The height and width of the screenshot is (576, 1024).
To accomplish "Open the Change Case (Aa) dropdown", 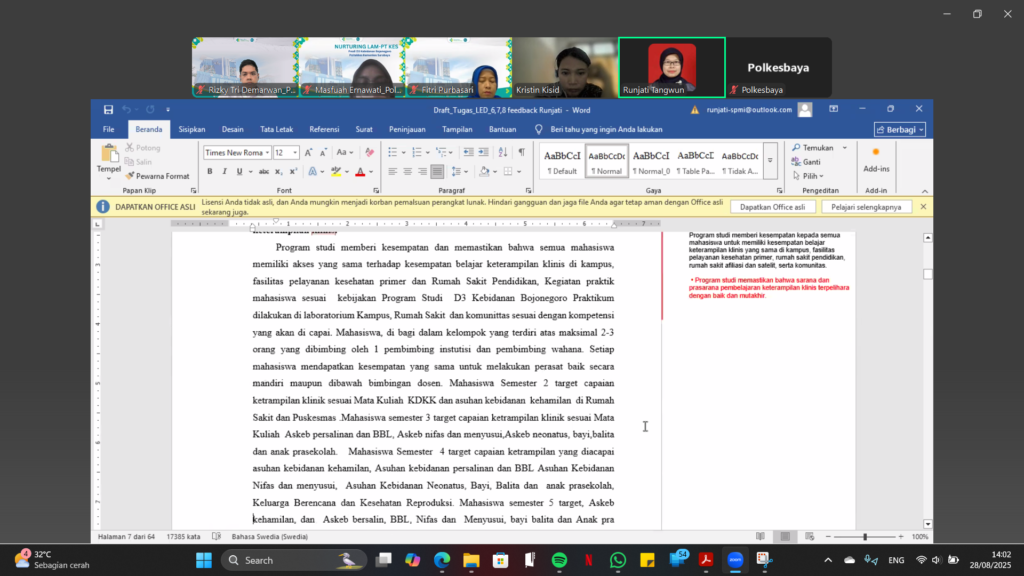I will pos(345,152).
